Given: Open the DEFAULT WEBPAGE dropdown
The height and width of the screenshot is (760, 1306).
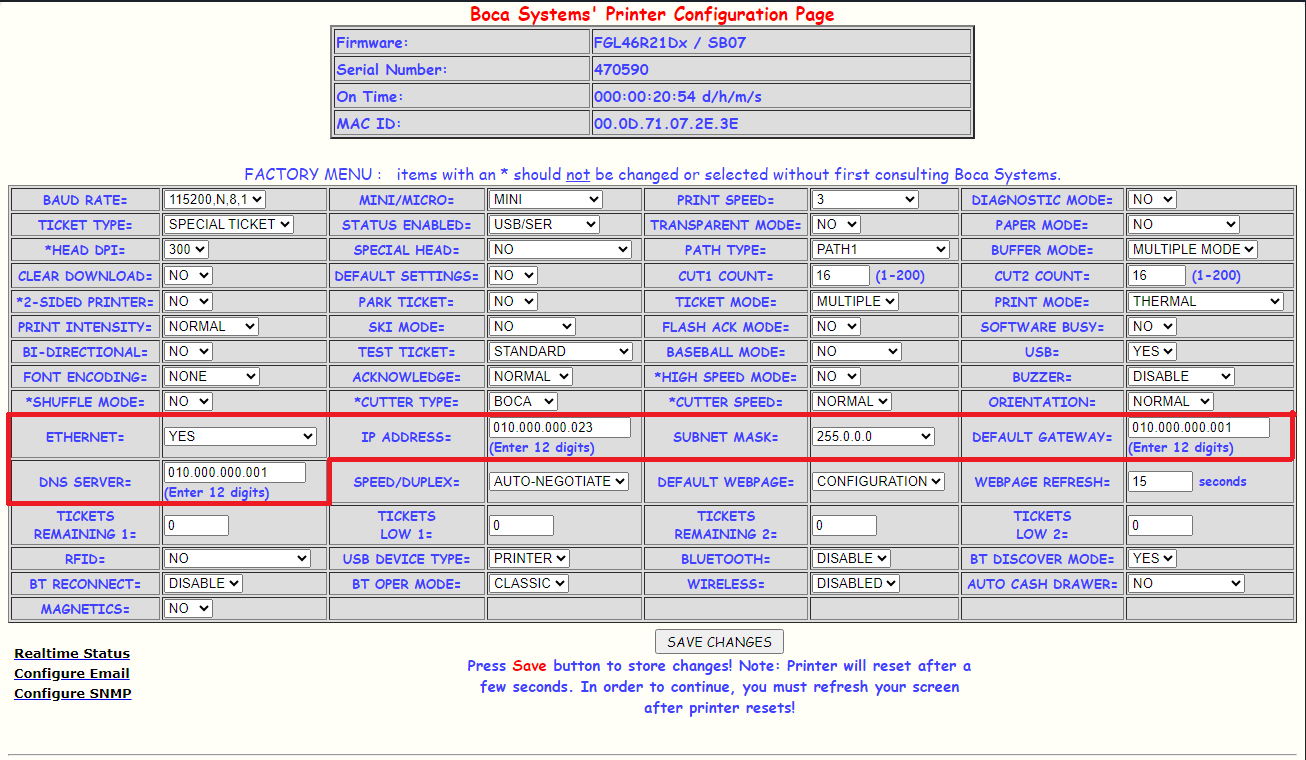Looking at the screenshot, I should tap(878, 481).
